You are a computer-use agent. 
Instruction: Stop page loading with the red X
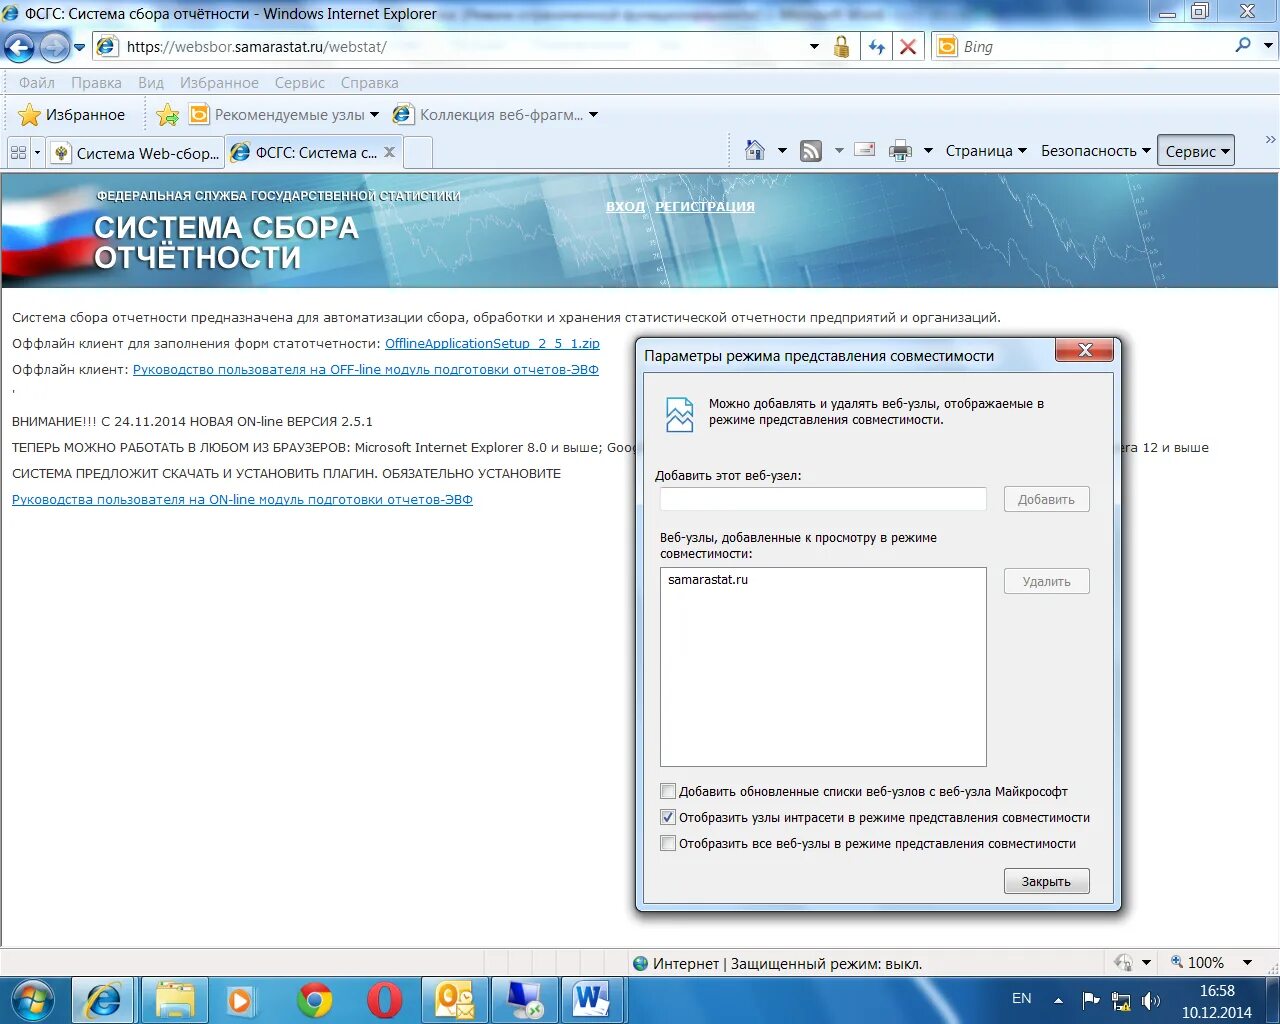tap(908, 47)
